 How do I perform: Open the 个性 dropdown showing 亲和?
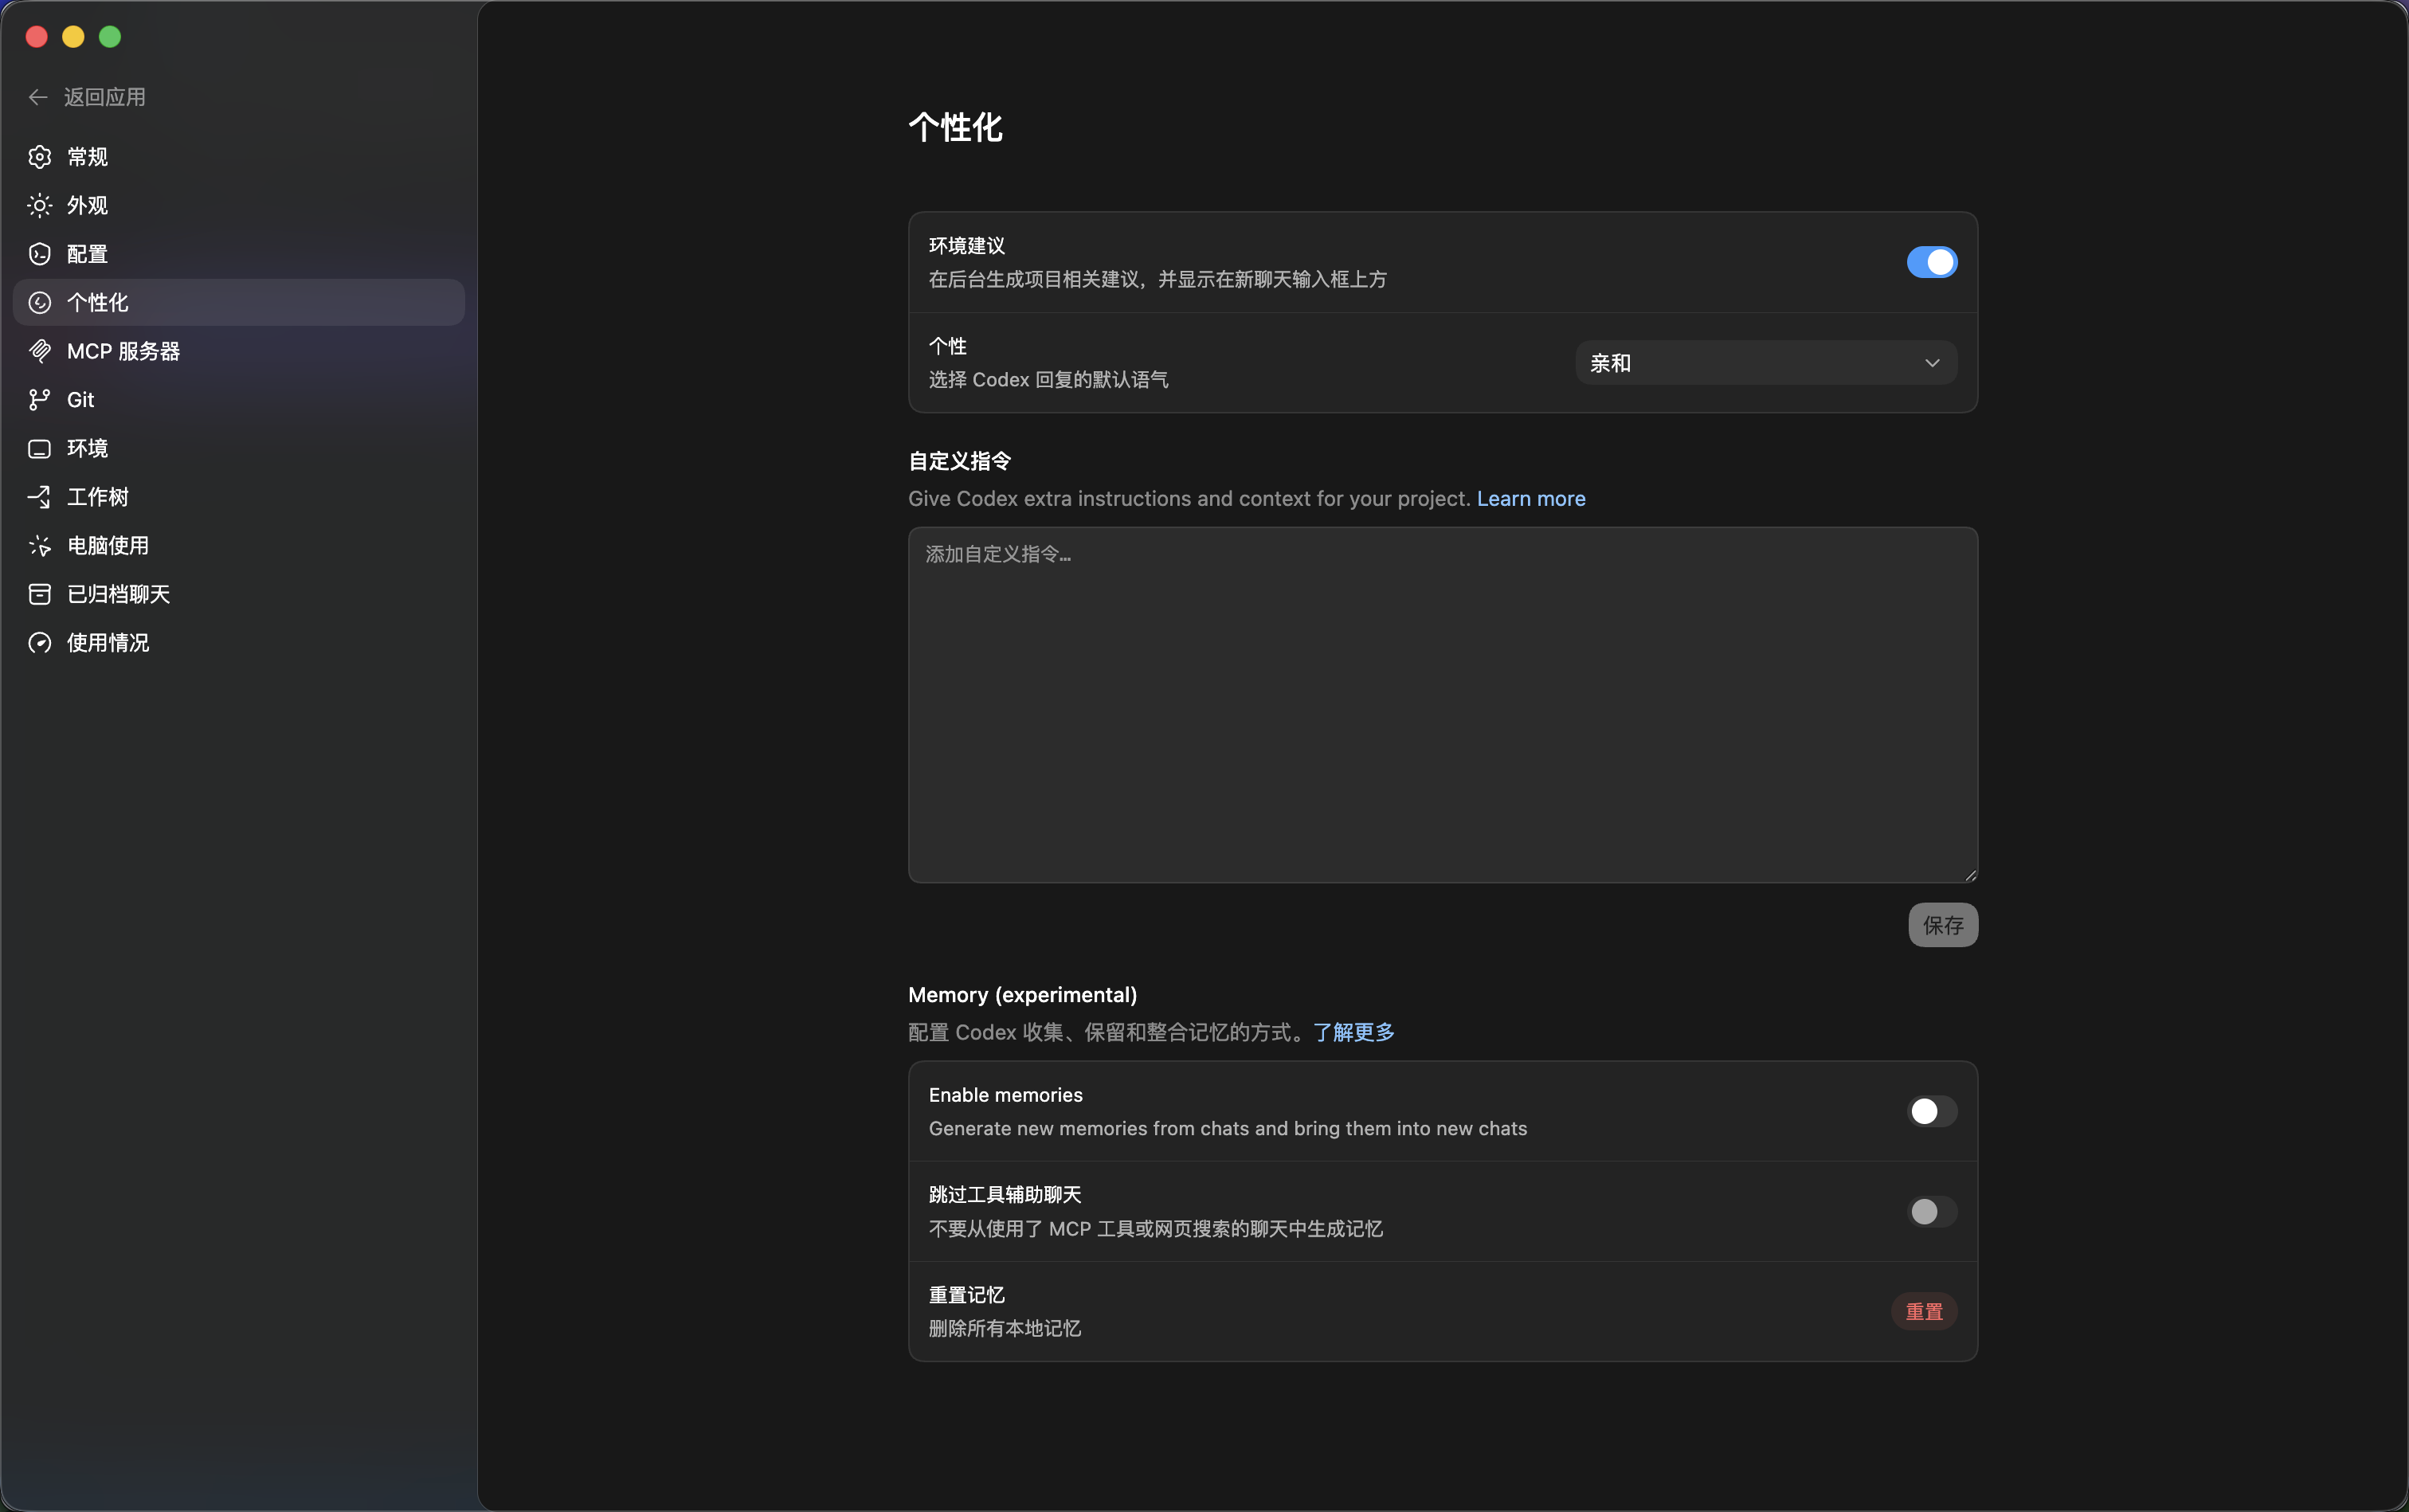coord(1765,363)
